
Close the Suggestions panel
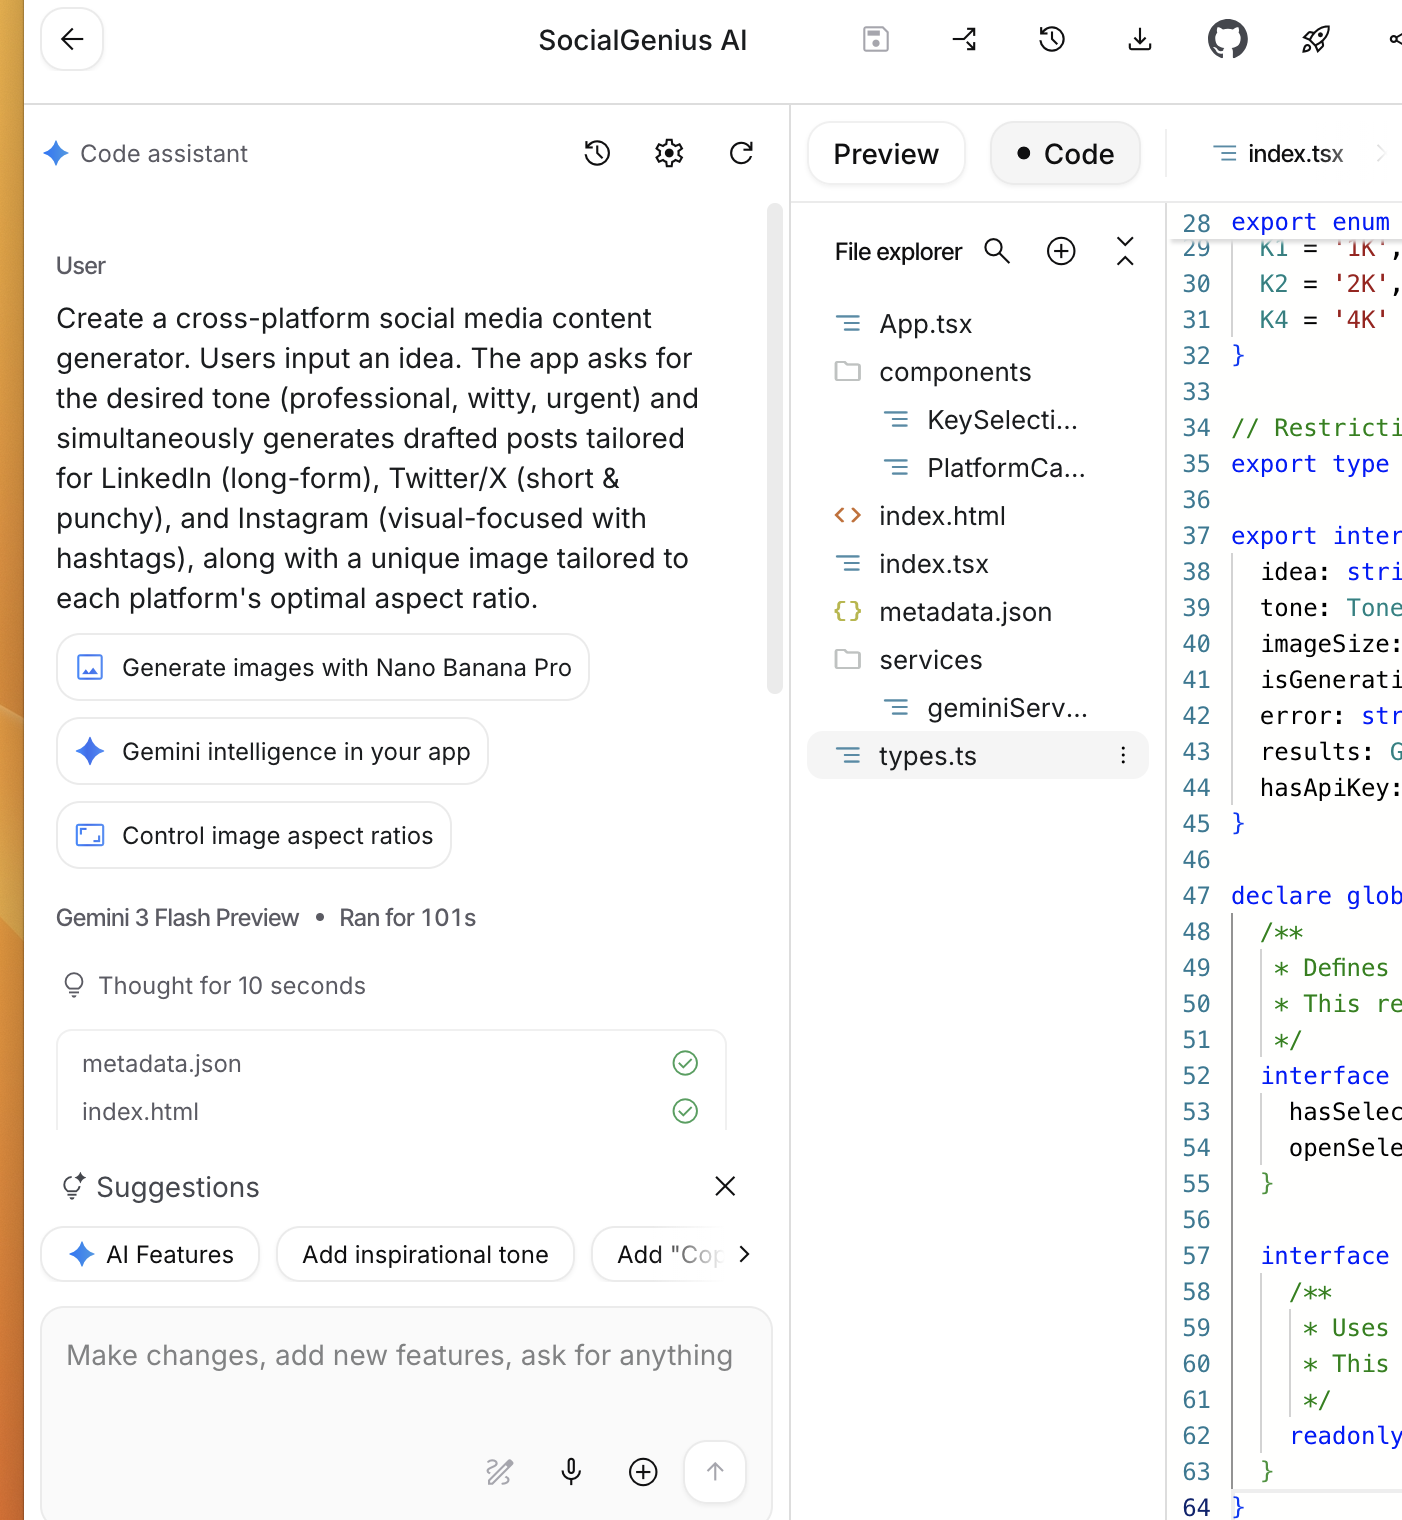[x=725, y=1187]
